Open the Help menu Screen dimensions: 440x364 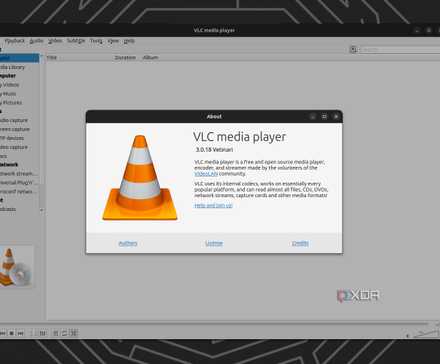[x=129, y=41]
